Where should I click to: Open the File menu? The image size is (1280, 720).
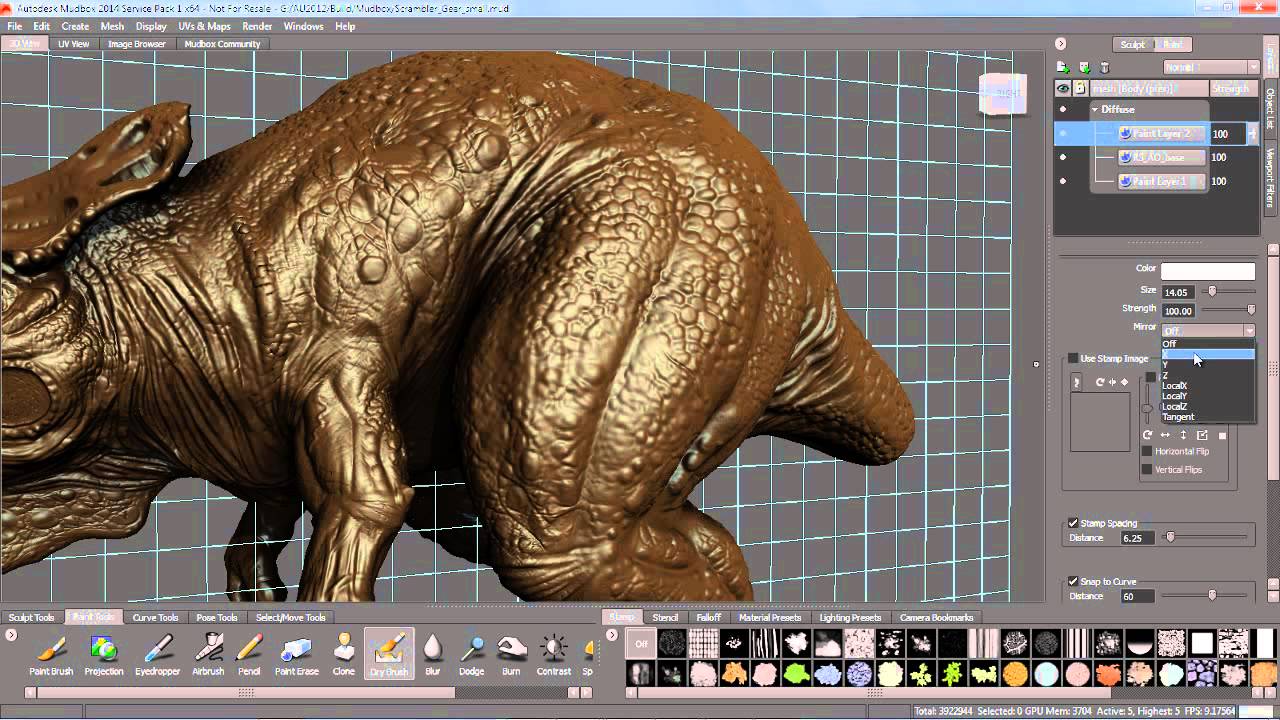point(14,26)
